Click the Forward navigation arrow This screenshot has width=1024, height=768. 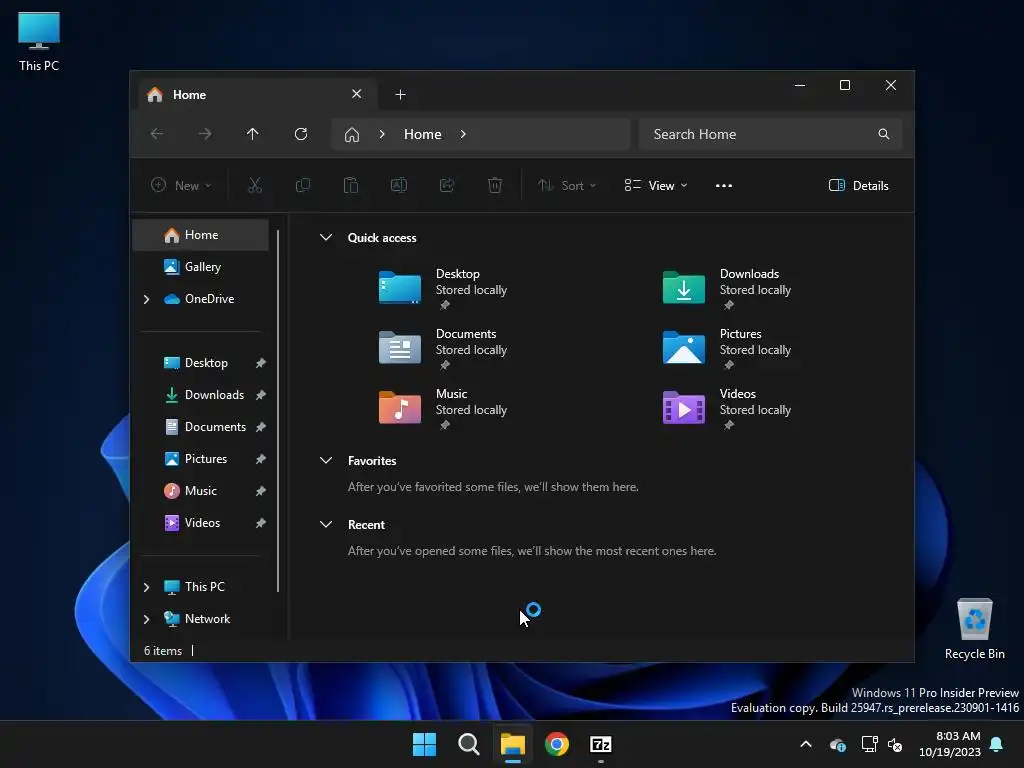tap(204, 134)
